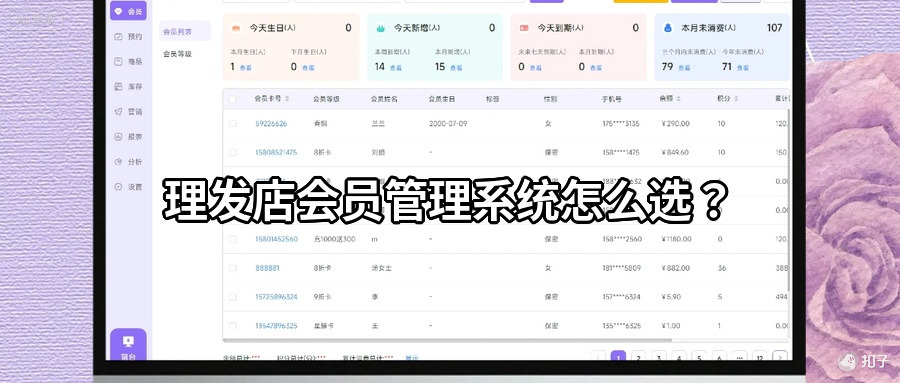Go to page 2 in pagination

point(638,357)
